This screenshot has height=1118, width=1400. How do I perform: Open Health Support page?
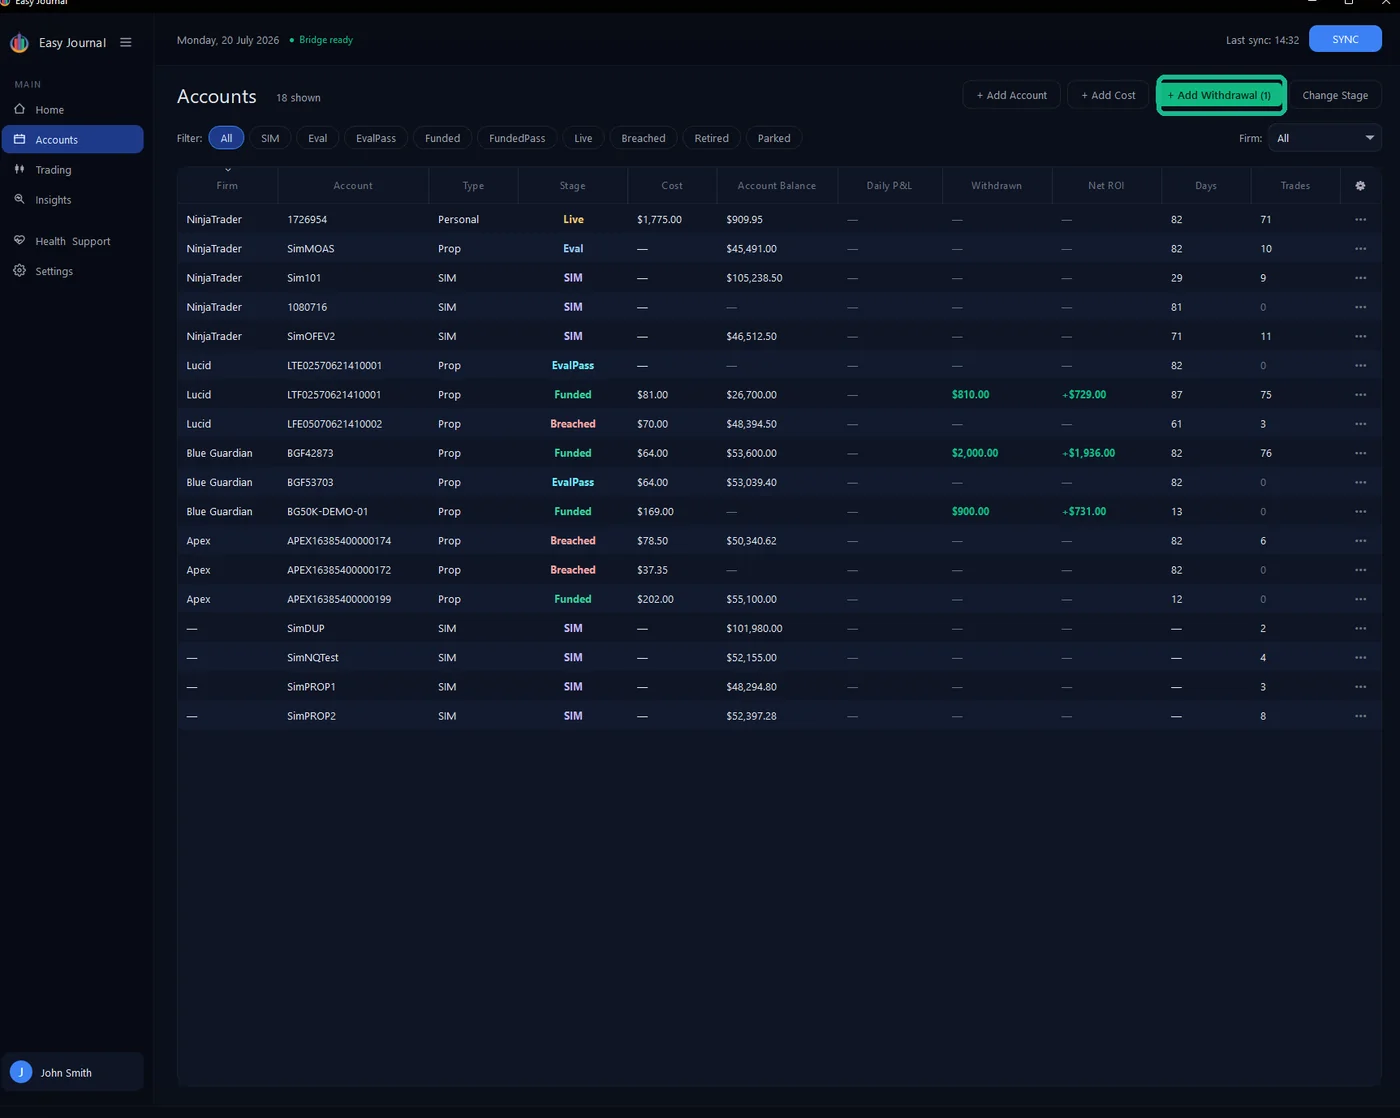coord(72,241)
